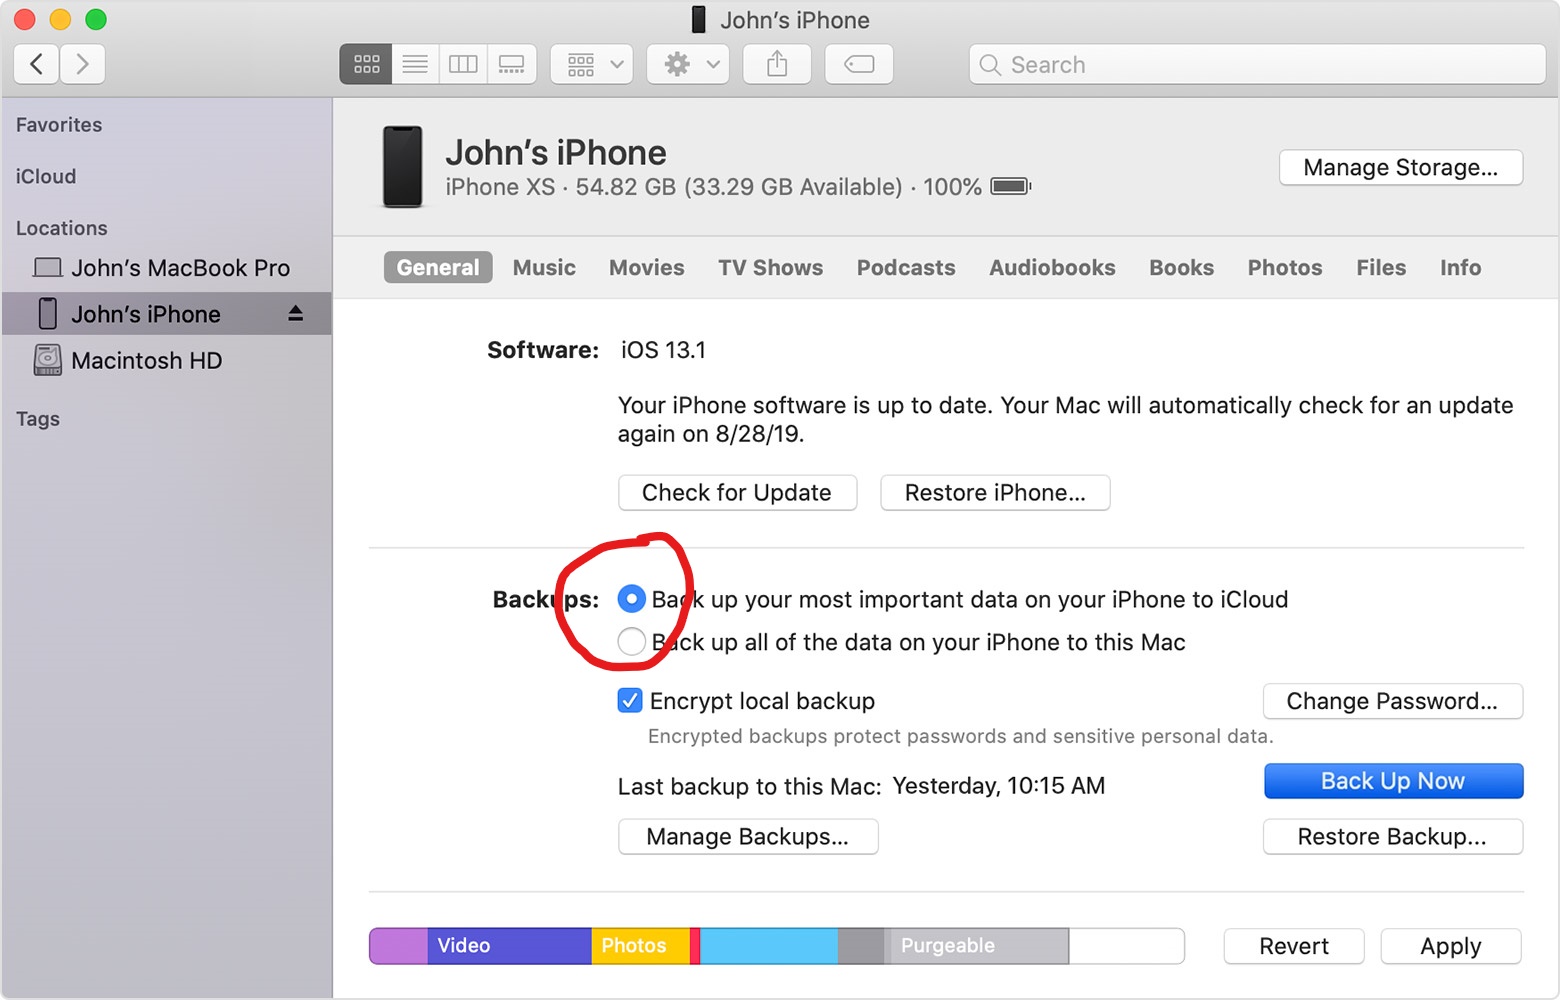Switch to the General tab
The image size is (1560, 1000).
438,267
